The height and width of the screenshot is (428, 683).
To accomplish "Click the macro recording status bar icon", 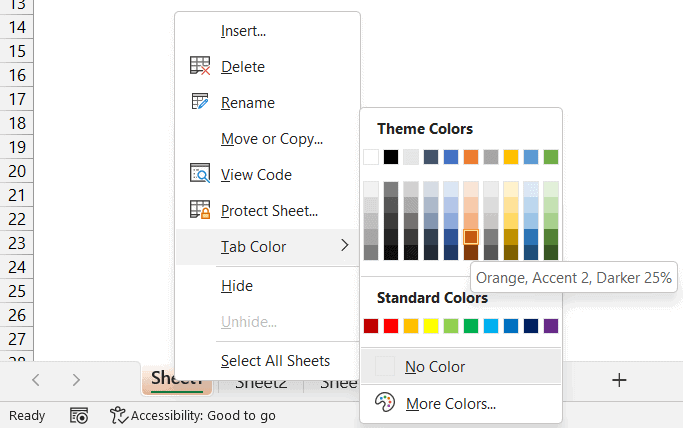I will (79, 415).
